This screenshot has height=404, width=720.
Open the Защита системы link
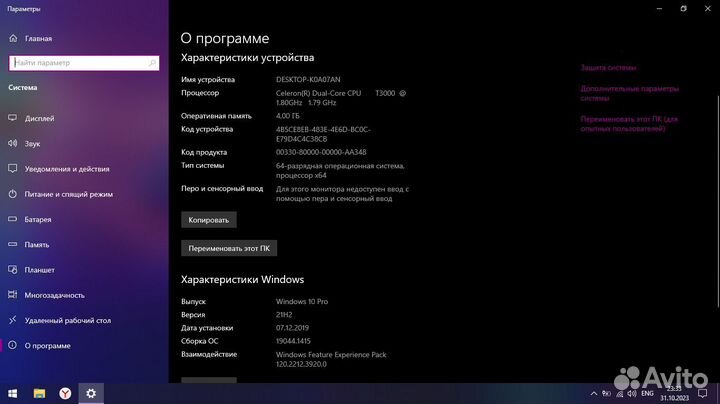608,68
